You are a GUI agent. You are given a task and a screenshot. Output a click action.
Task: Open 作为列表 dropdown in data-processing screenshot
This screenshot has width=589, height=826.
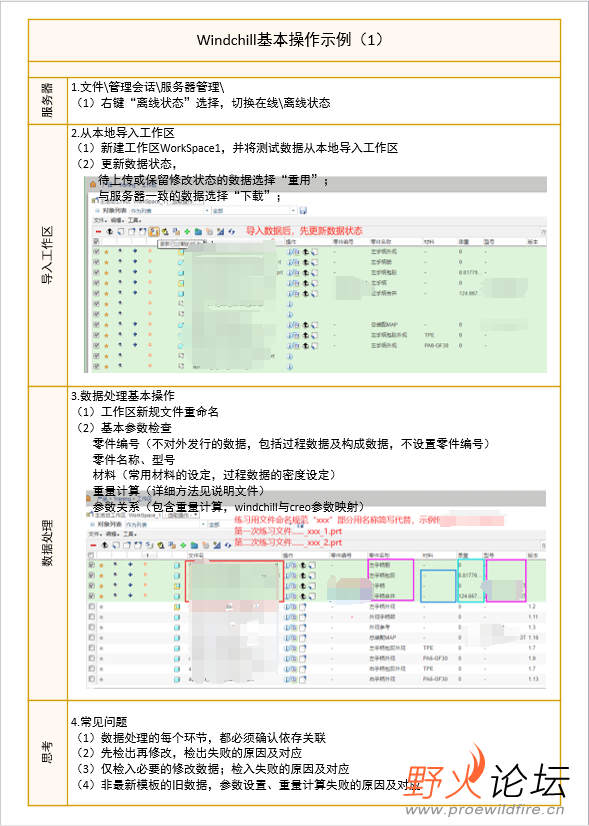point(165,525)
